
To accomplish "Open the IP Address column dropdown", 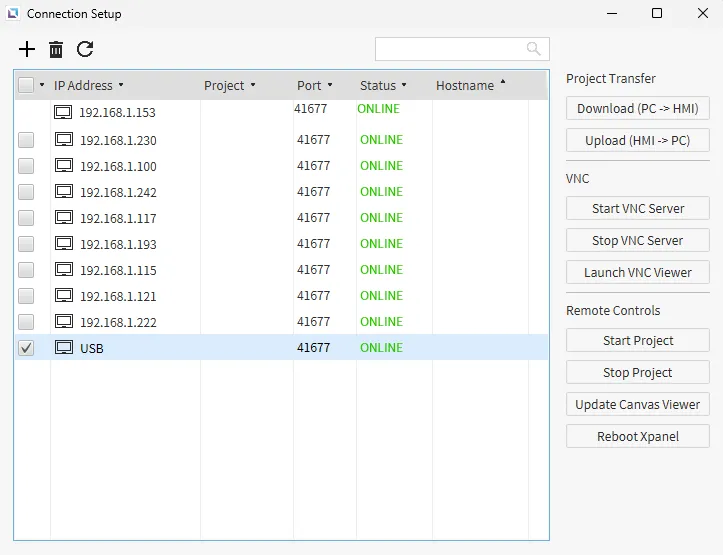I will [121, 85].
